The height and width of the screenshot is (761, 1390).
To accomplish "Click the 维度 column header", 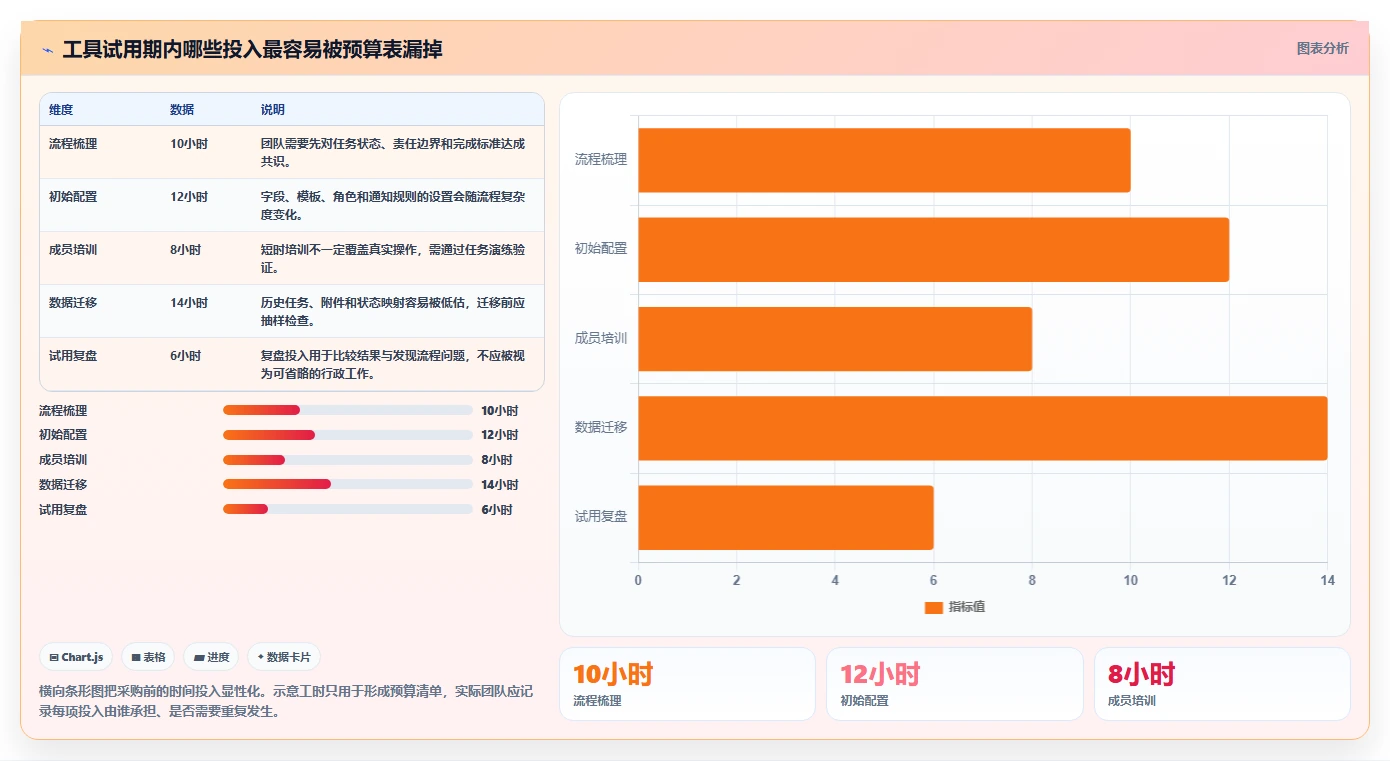I will pos(61,109).
